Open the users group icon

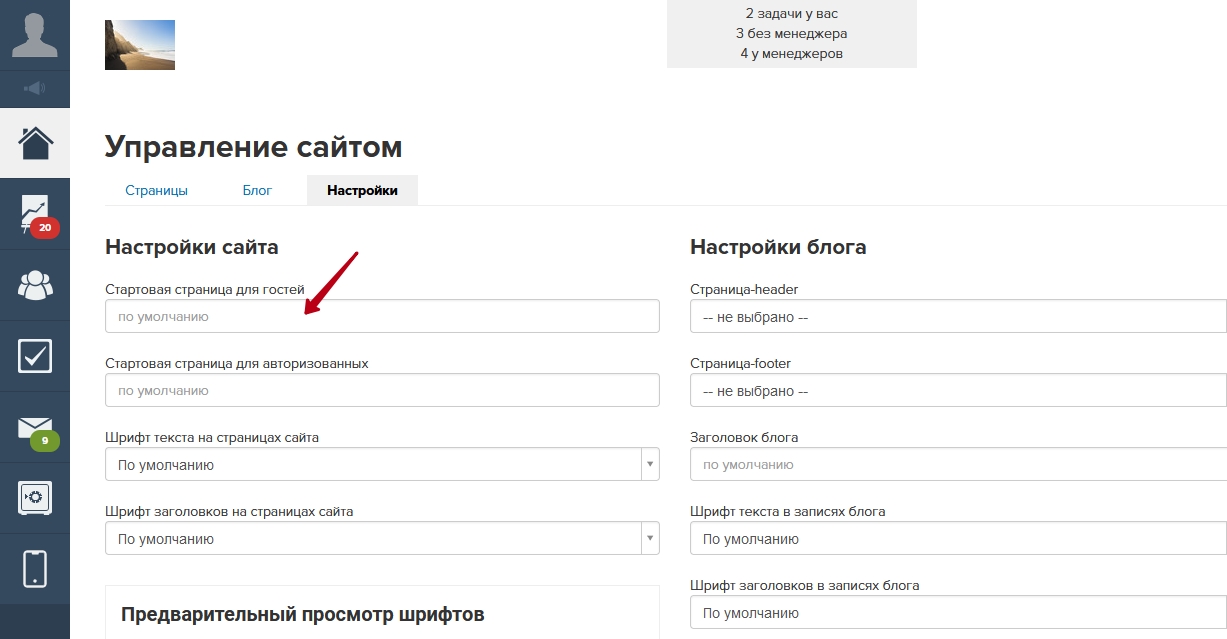35,285
